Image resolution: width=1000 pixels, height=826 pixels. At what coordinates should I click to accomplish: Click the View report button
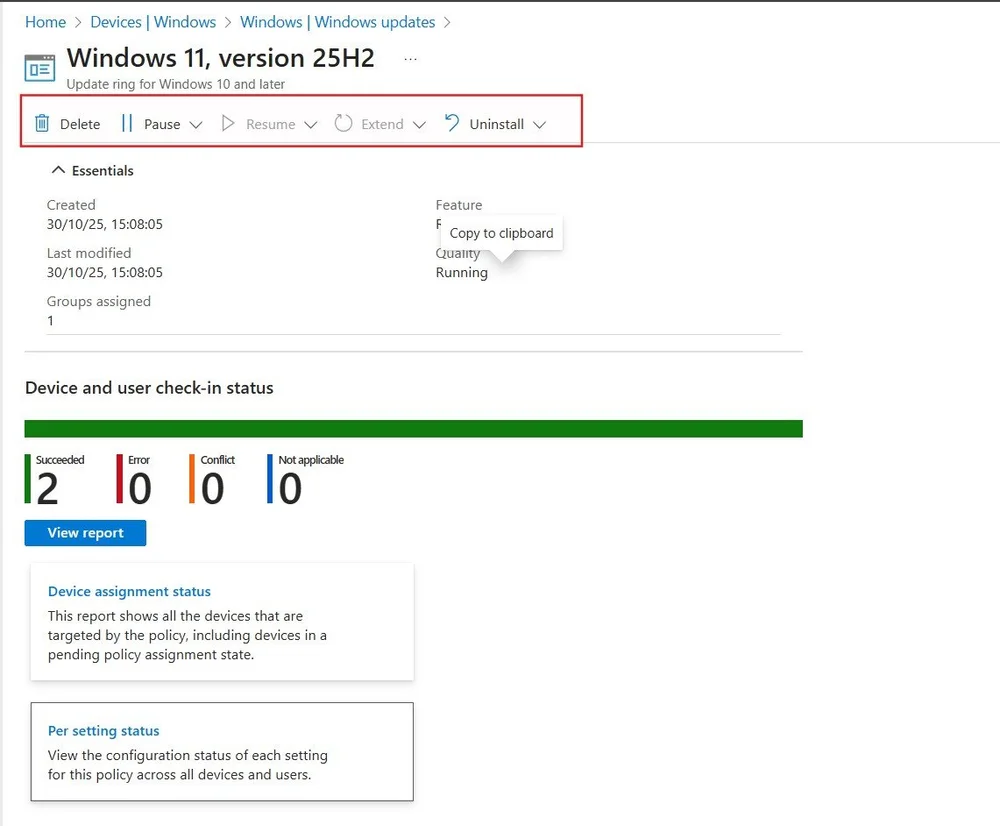pos(85,533)
